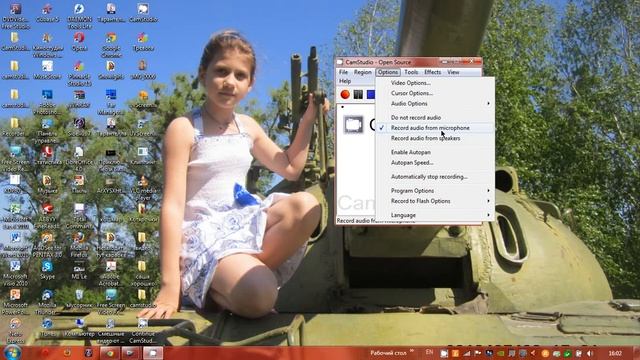
Task: Select ACDSee for PENTAX 3.0 icon
Action: pos(47,244)
